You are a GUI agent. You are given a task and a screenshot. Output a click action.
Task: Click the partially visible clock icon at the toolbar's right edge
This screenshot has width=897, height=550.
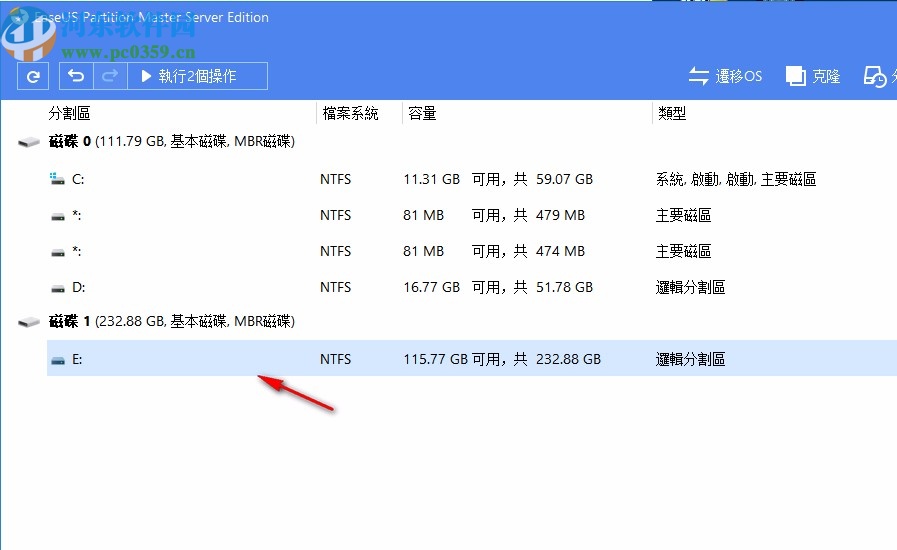876,77
